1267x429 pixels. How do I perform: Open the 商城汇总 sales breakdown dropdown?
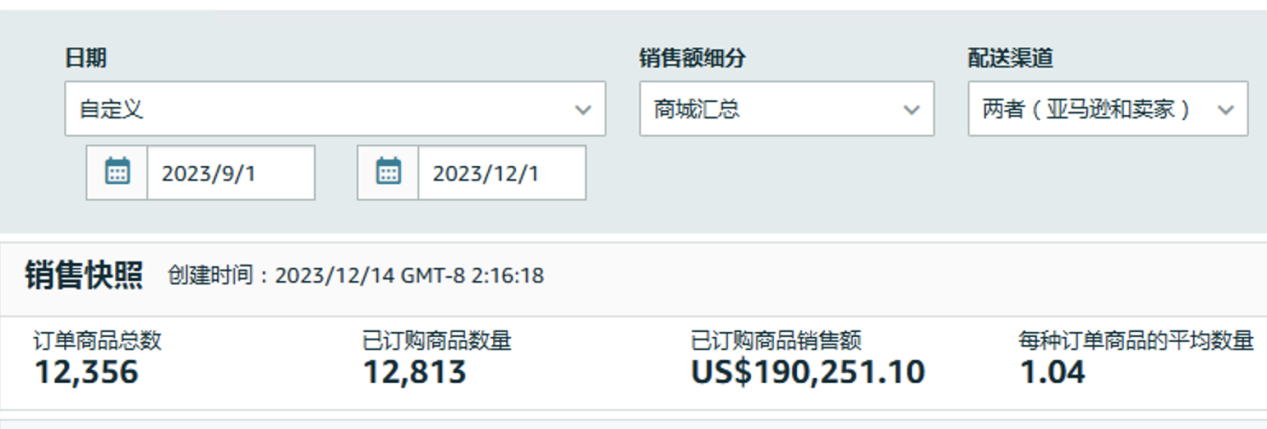pyautogui.click(x=787, y=109)
